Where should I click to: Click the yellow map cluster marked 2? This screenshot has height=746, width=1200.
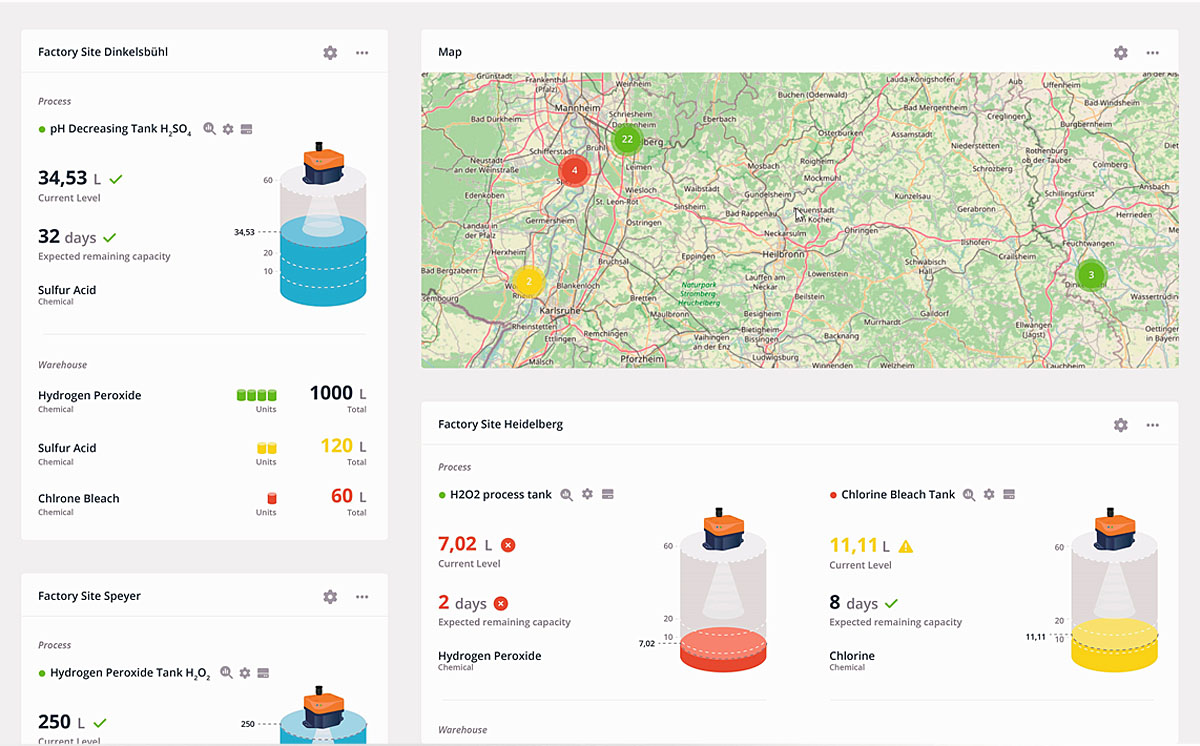click(x=529, y=282)
